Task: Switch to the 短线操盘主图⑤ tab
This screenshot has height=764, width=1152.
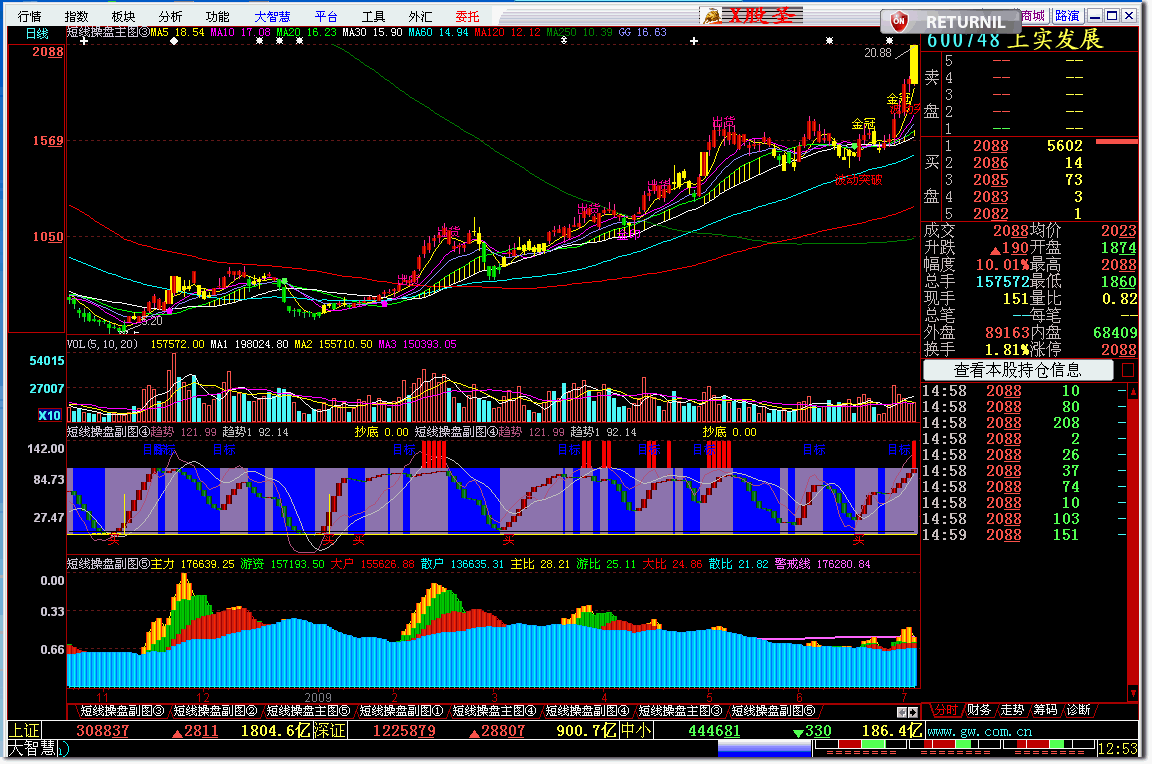Action: pyautogui.click(x=308, y=711)
